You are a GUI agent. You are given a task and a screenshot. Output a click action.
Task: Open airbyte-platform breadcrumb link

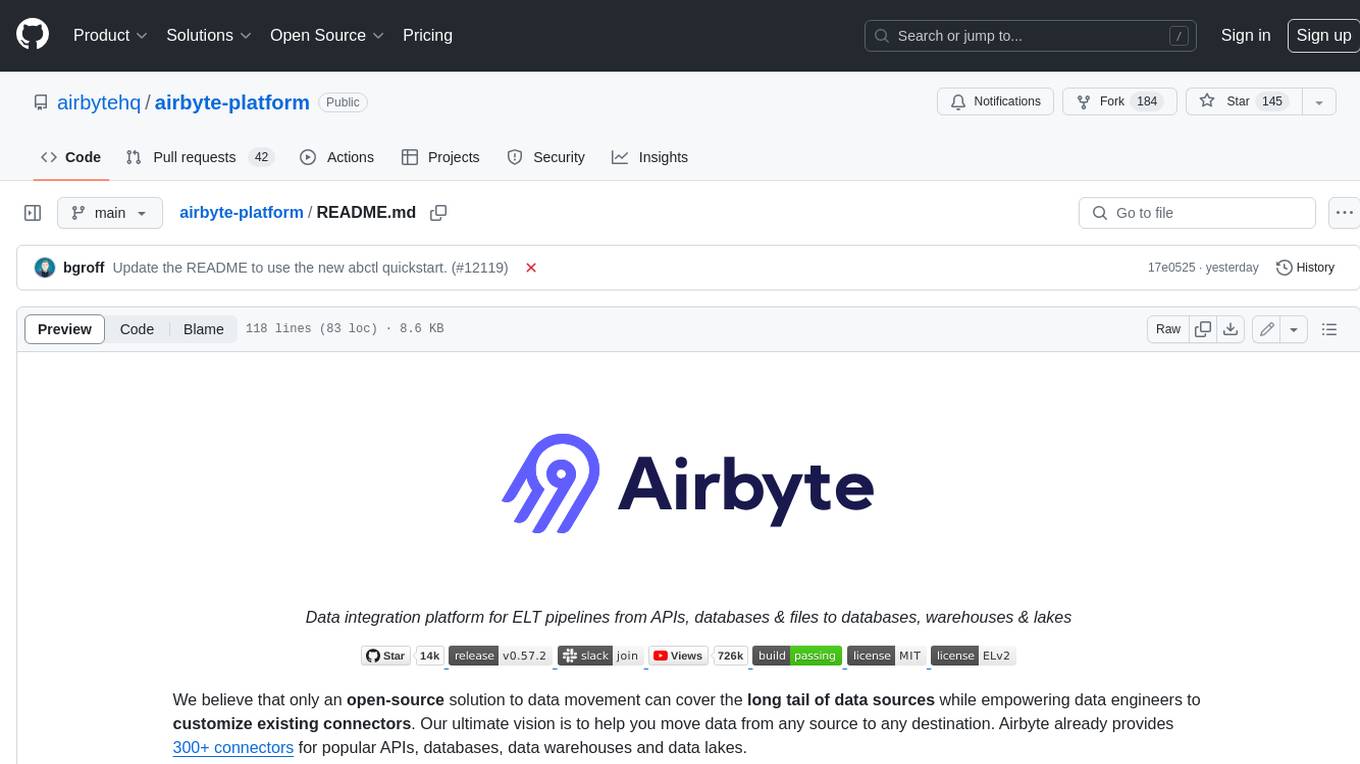click(241, 213)
